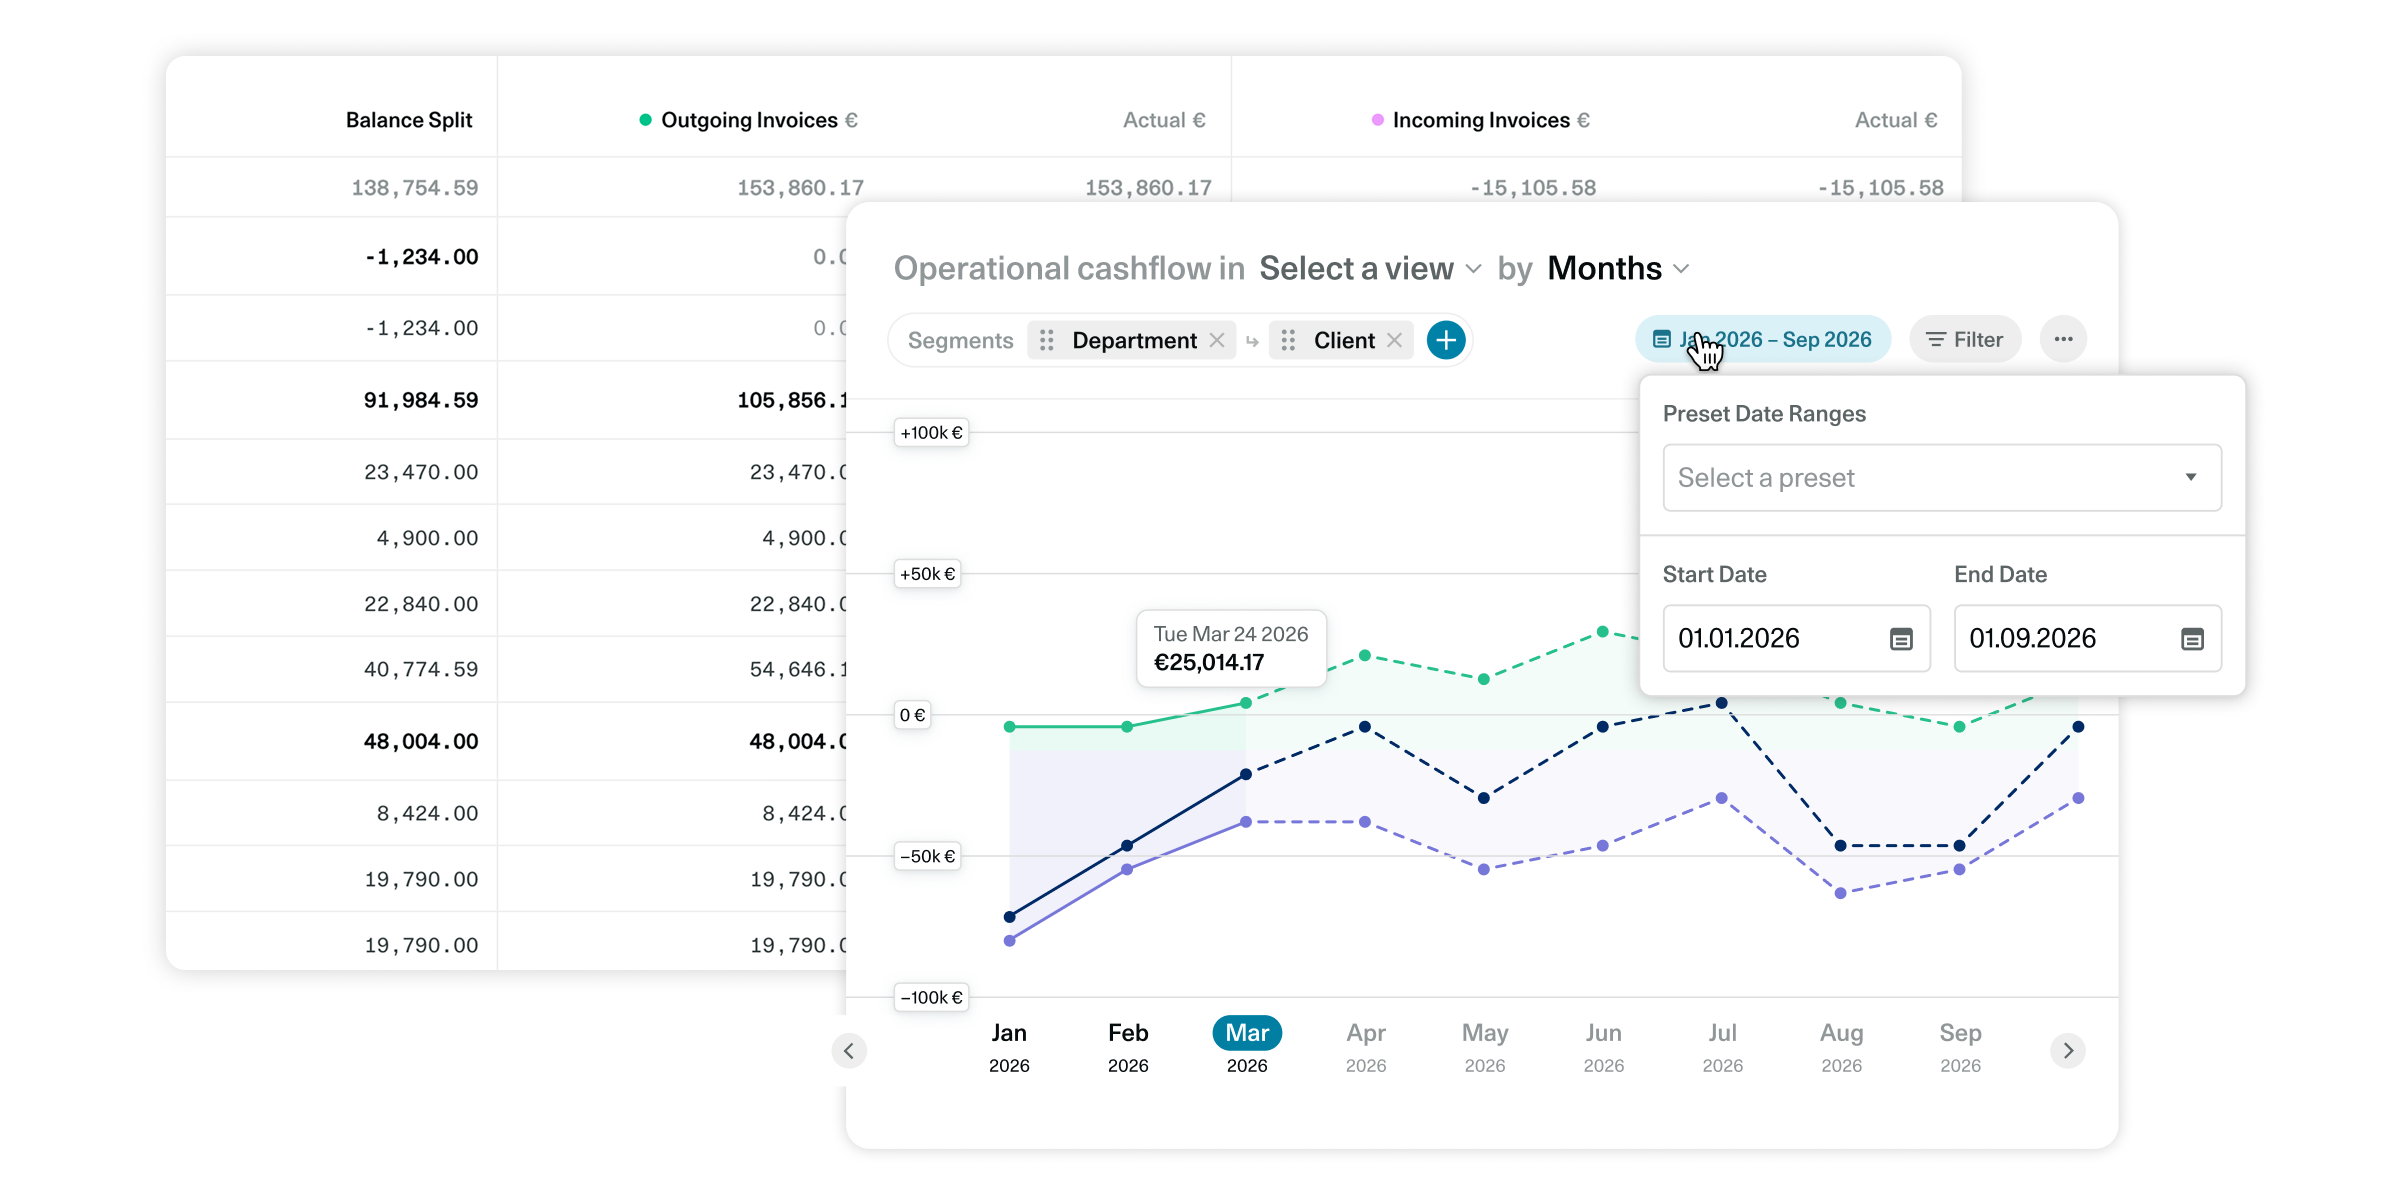Remove the Department segment with its X

click(x=1217, y=340)
